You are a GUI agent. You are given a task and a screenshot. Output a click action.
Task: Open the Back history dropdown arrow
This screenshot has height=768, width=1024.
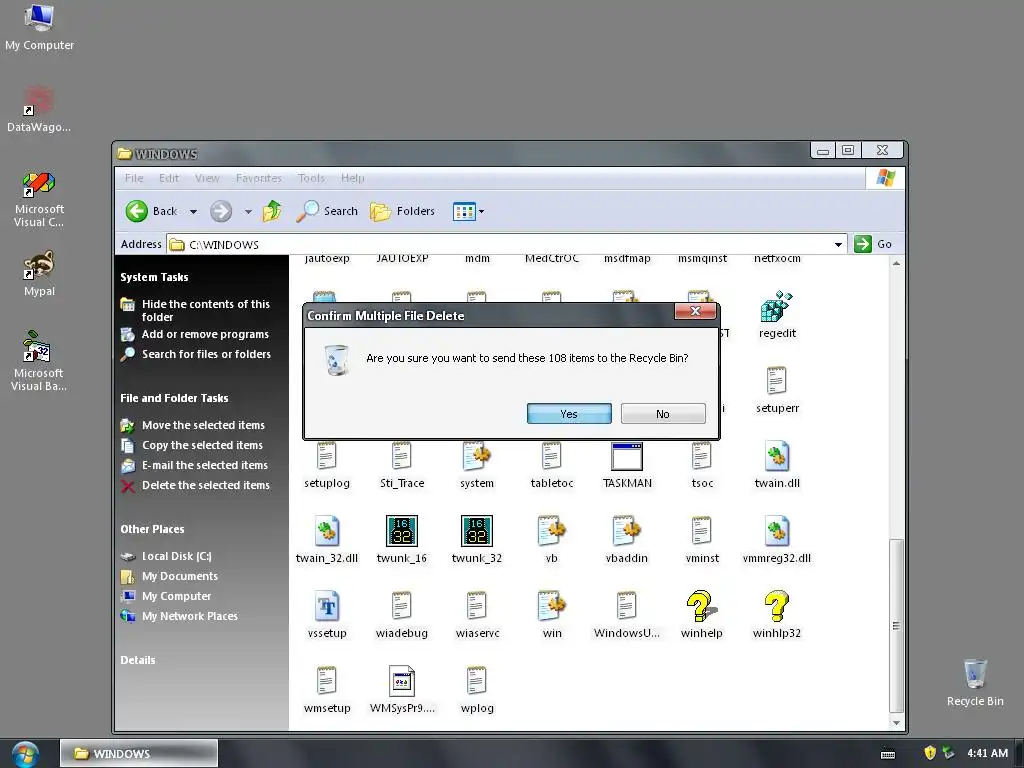[193, 212]
